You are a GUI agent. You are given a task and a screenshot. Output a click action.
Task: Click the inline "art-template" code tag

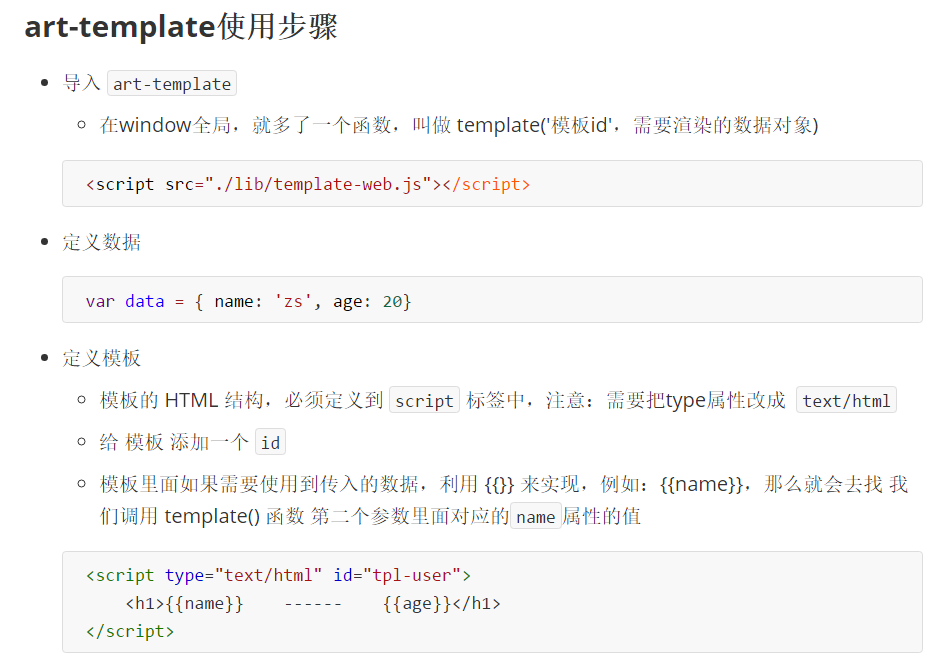pos(172,84)
